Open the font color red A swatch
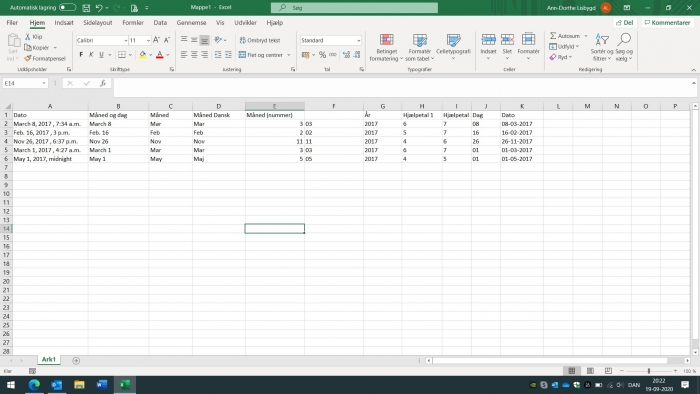 pos(159,55)
